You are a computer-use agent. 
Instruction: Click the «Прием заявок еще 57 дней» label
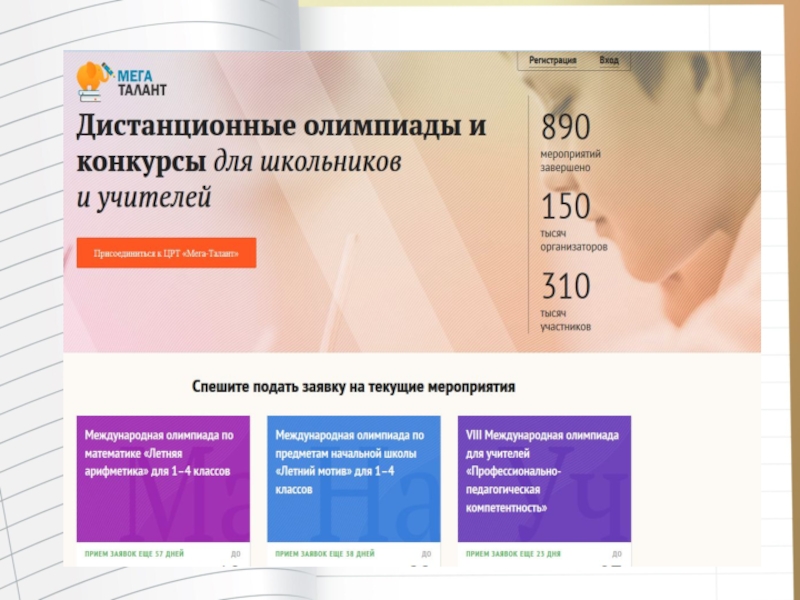(x=134, y=554)
